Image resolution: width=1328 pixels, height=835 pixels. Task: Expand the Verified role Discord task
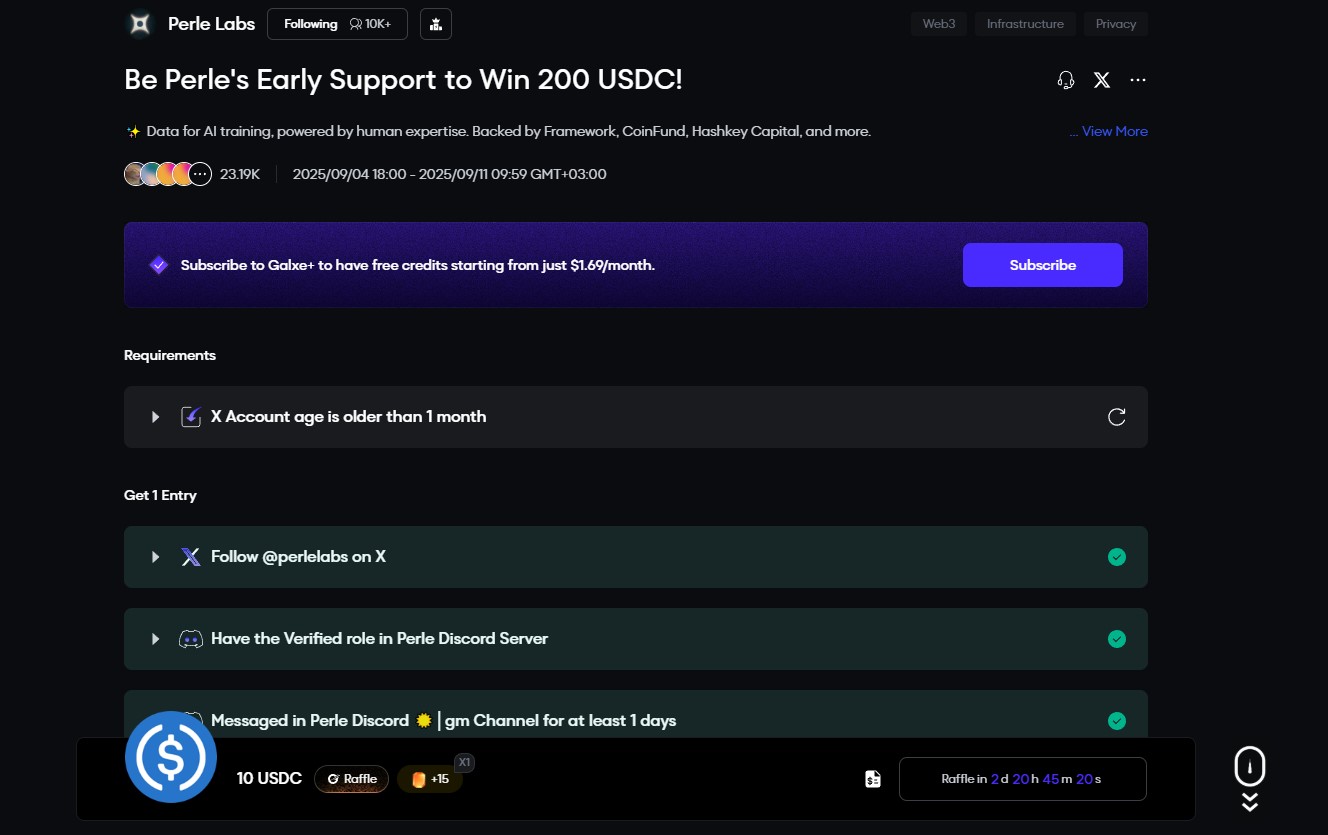[155, 639]
